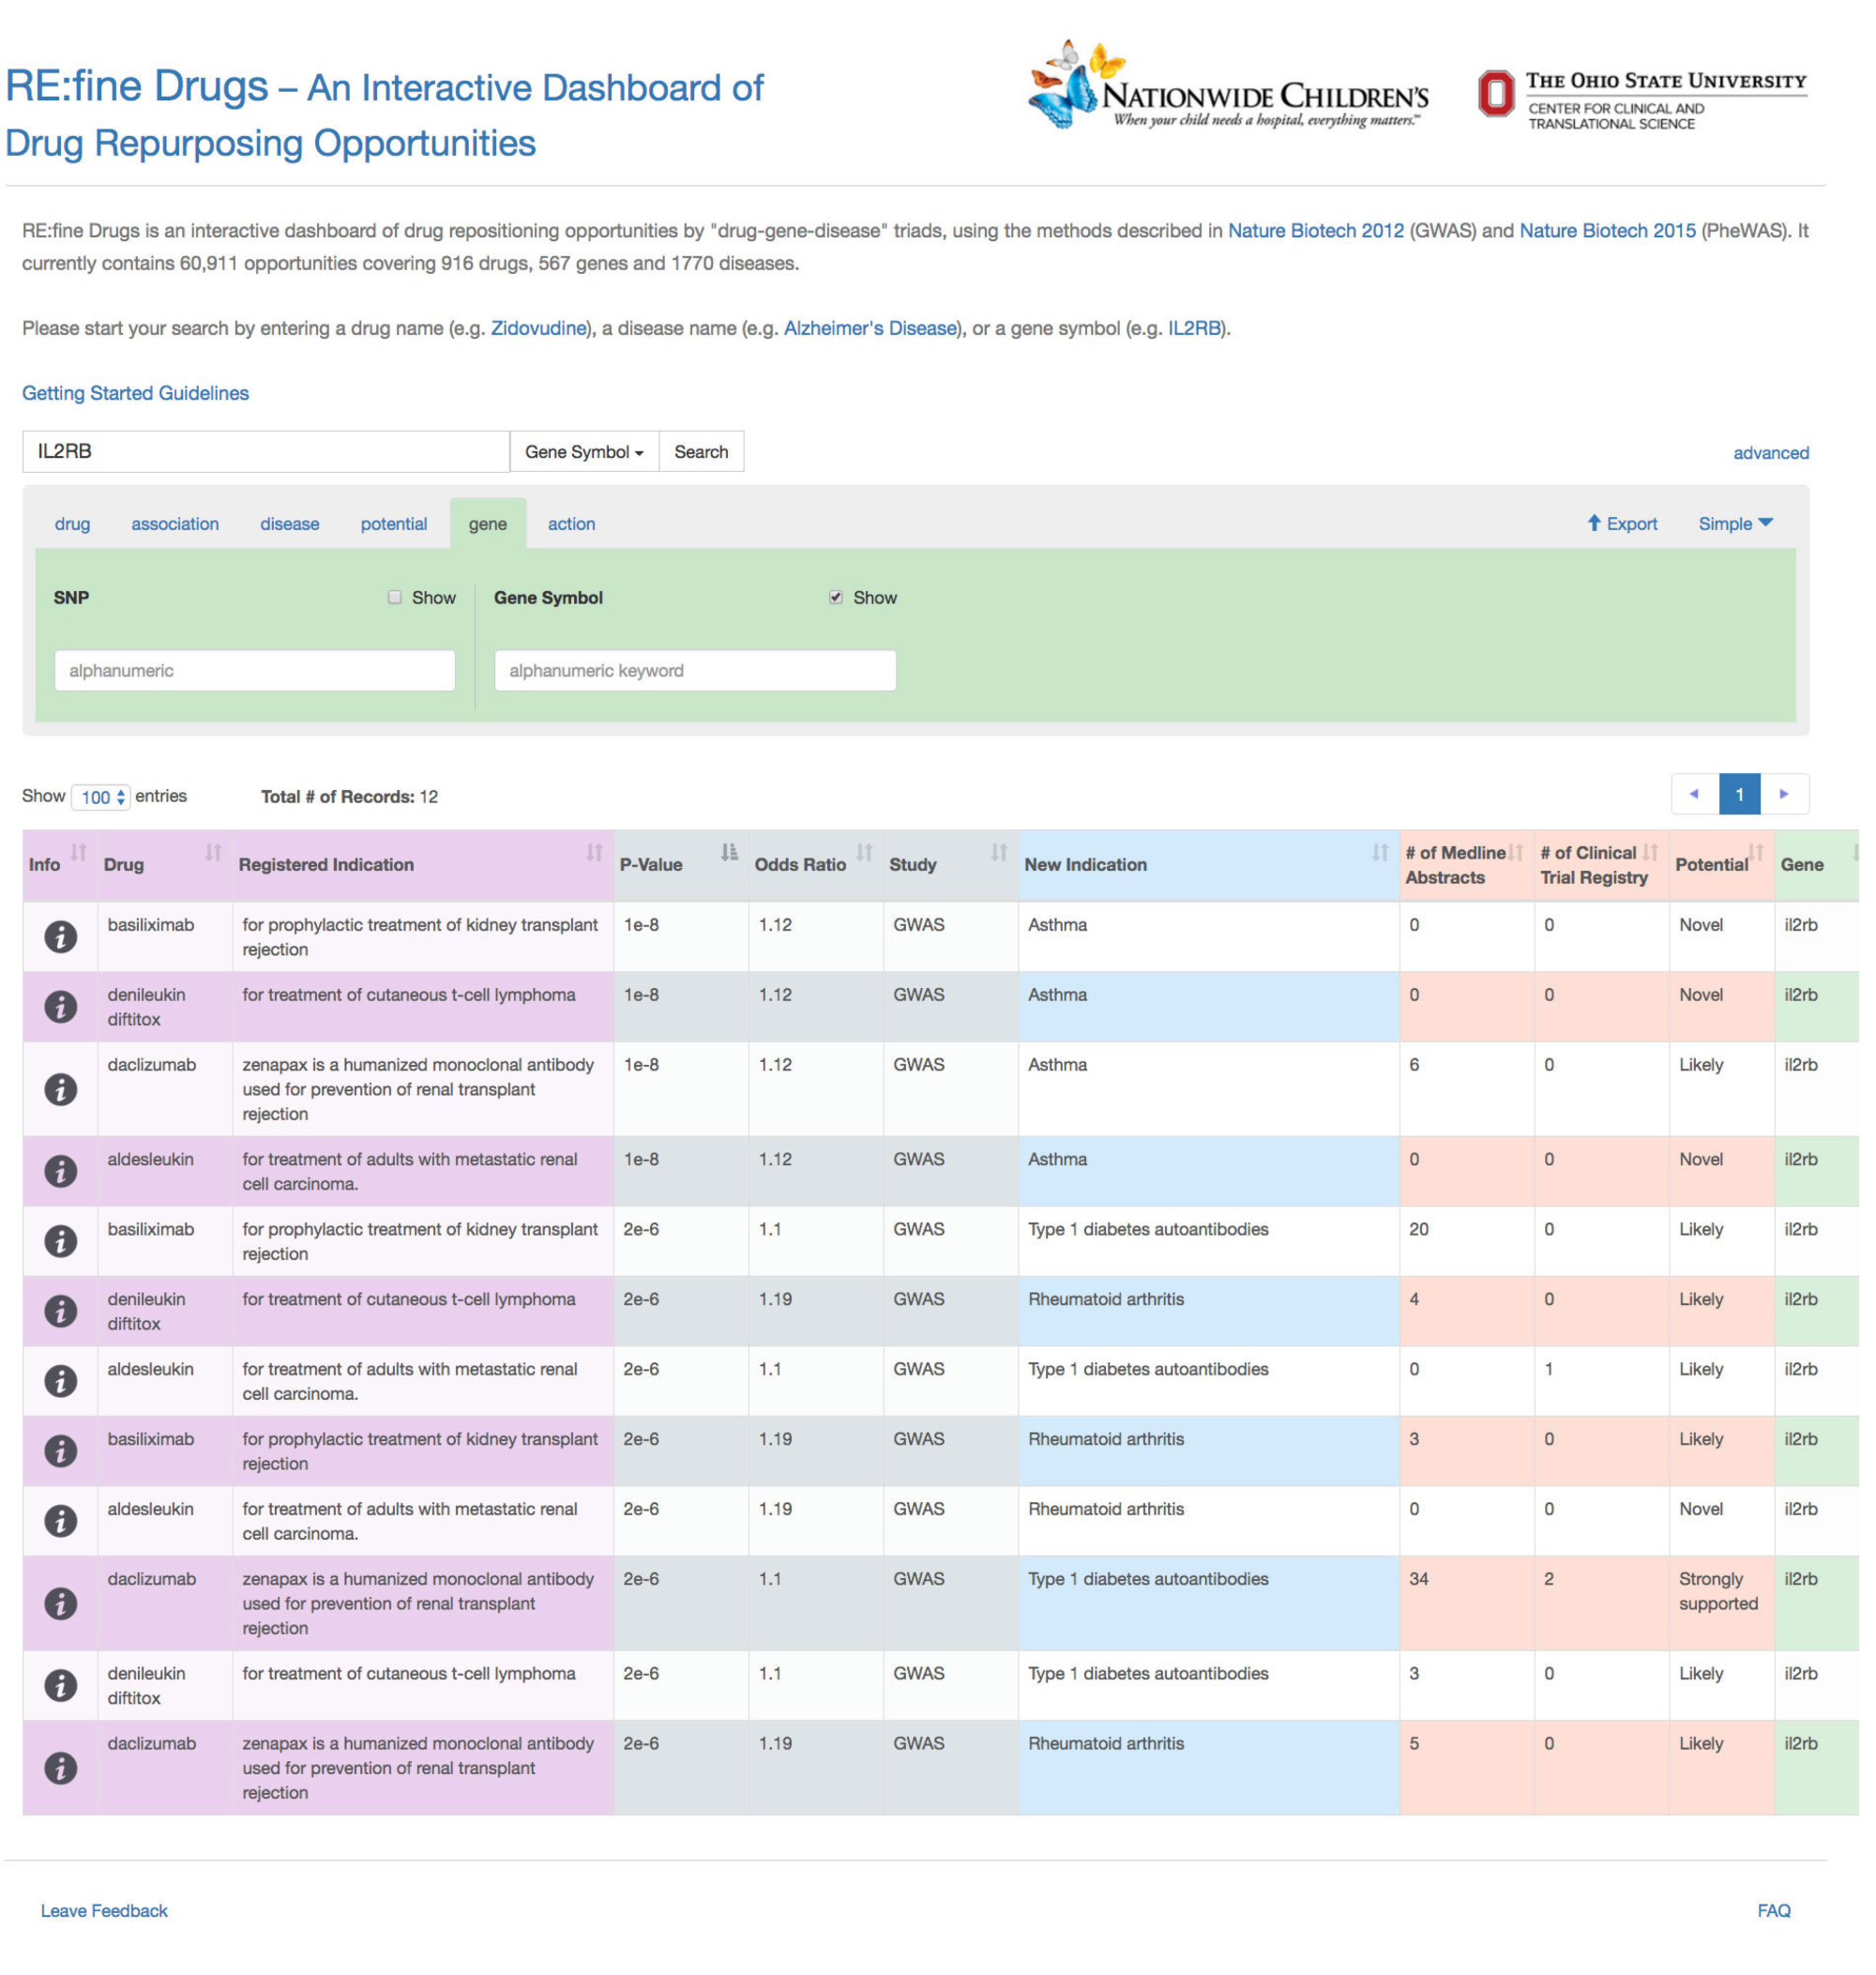The image size is (1876, 1975).
Task: Uncheck the Gene Symbol Show checkbox
Action: (x=836, y=598)
